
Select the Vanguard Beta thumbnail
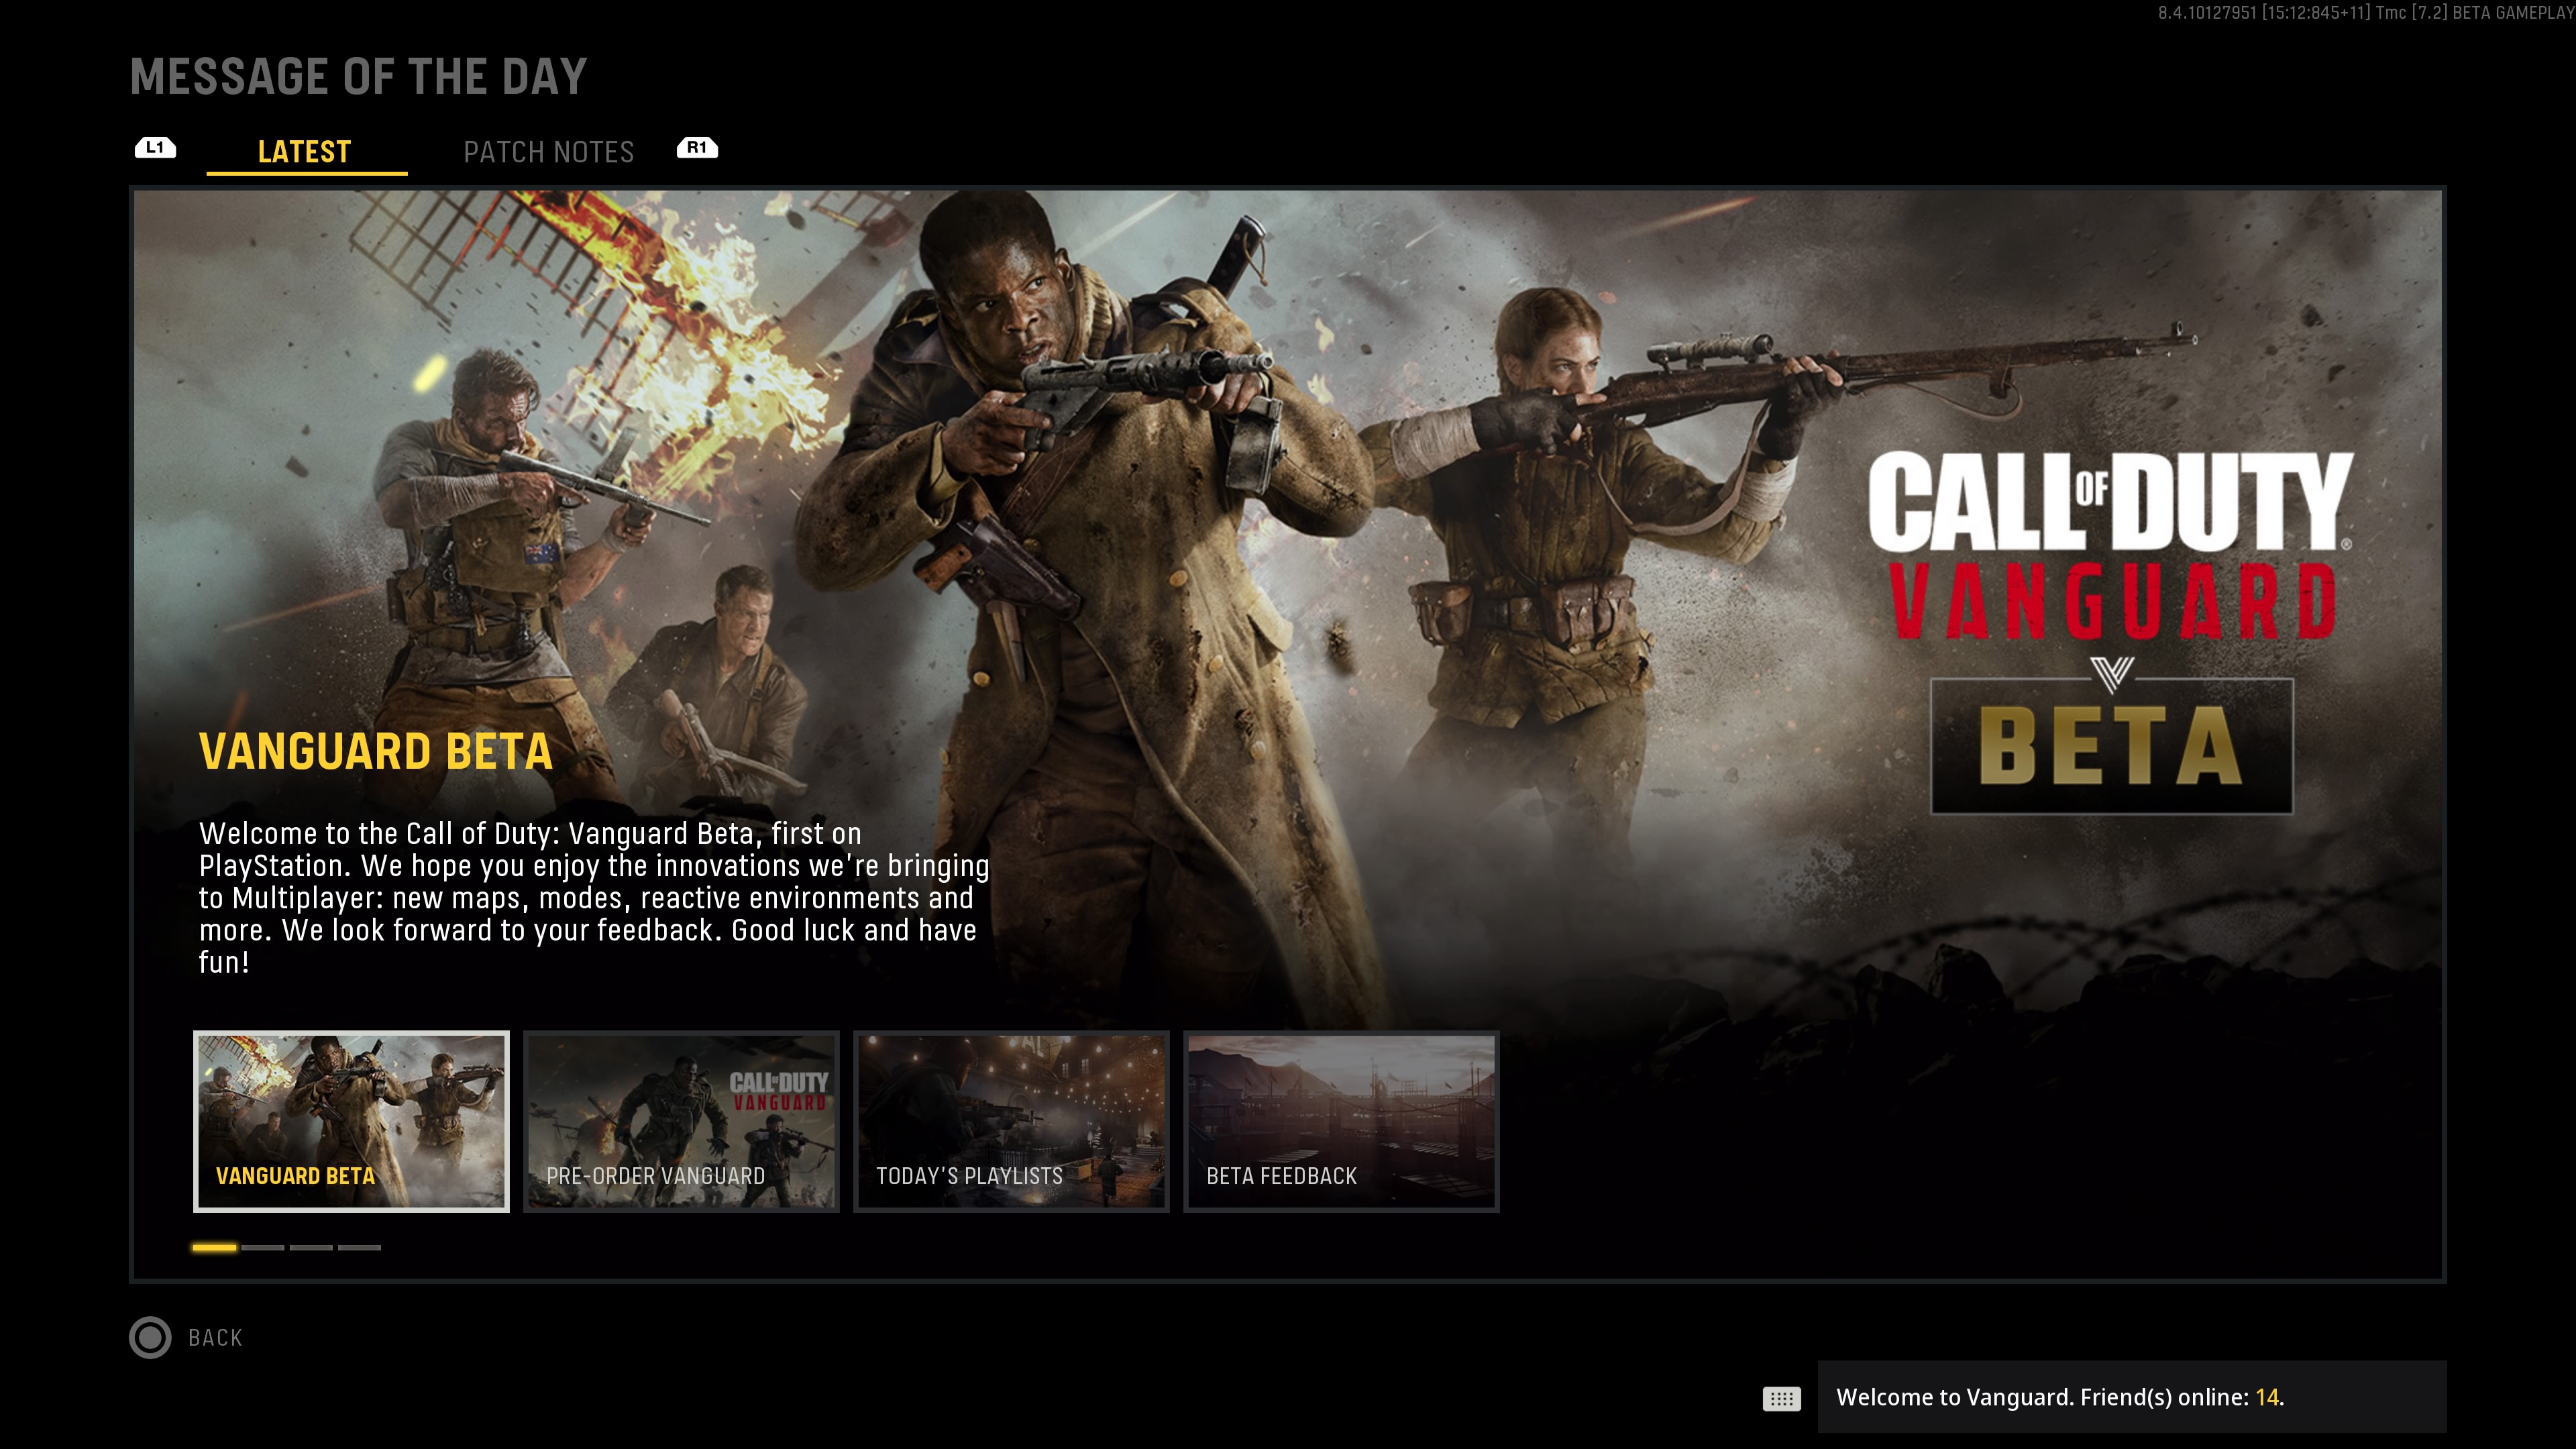coord(351,1120)
